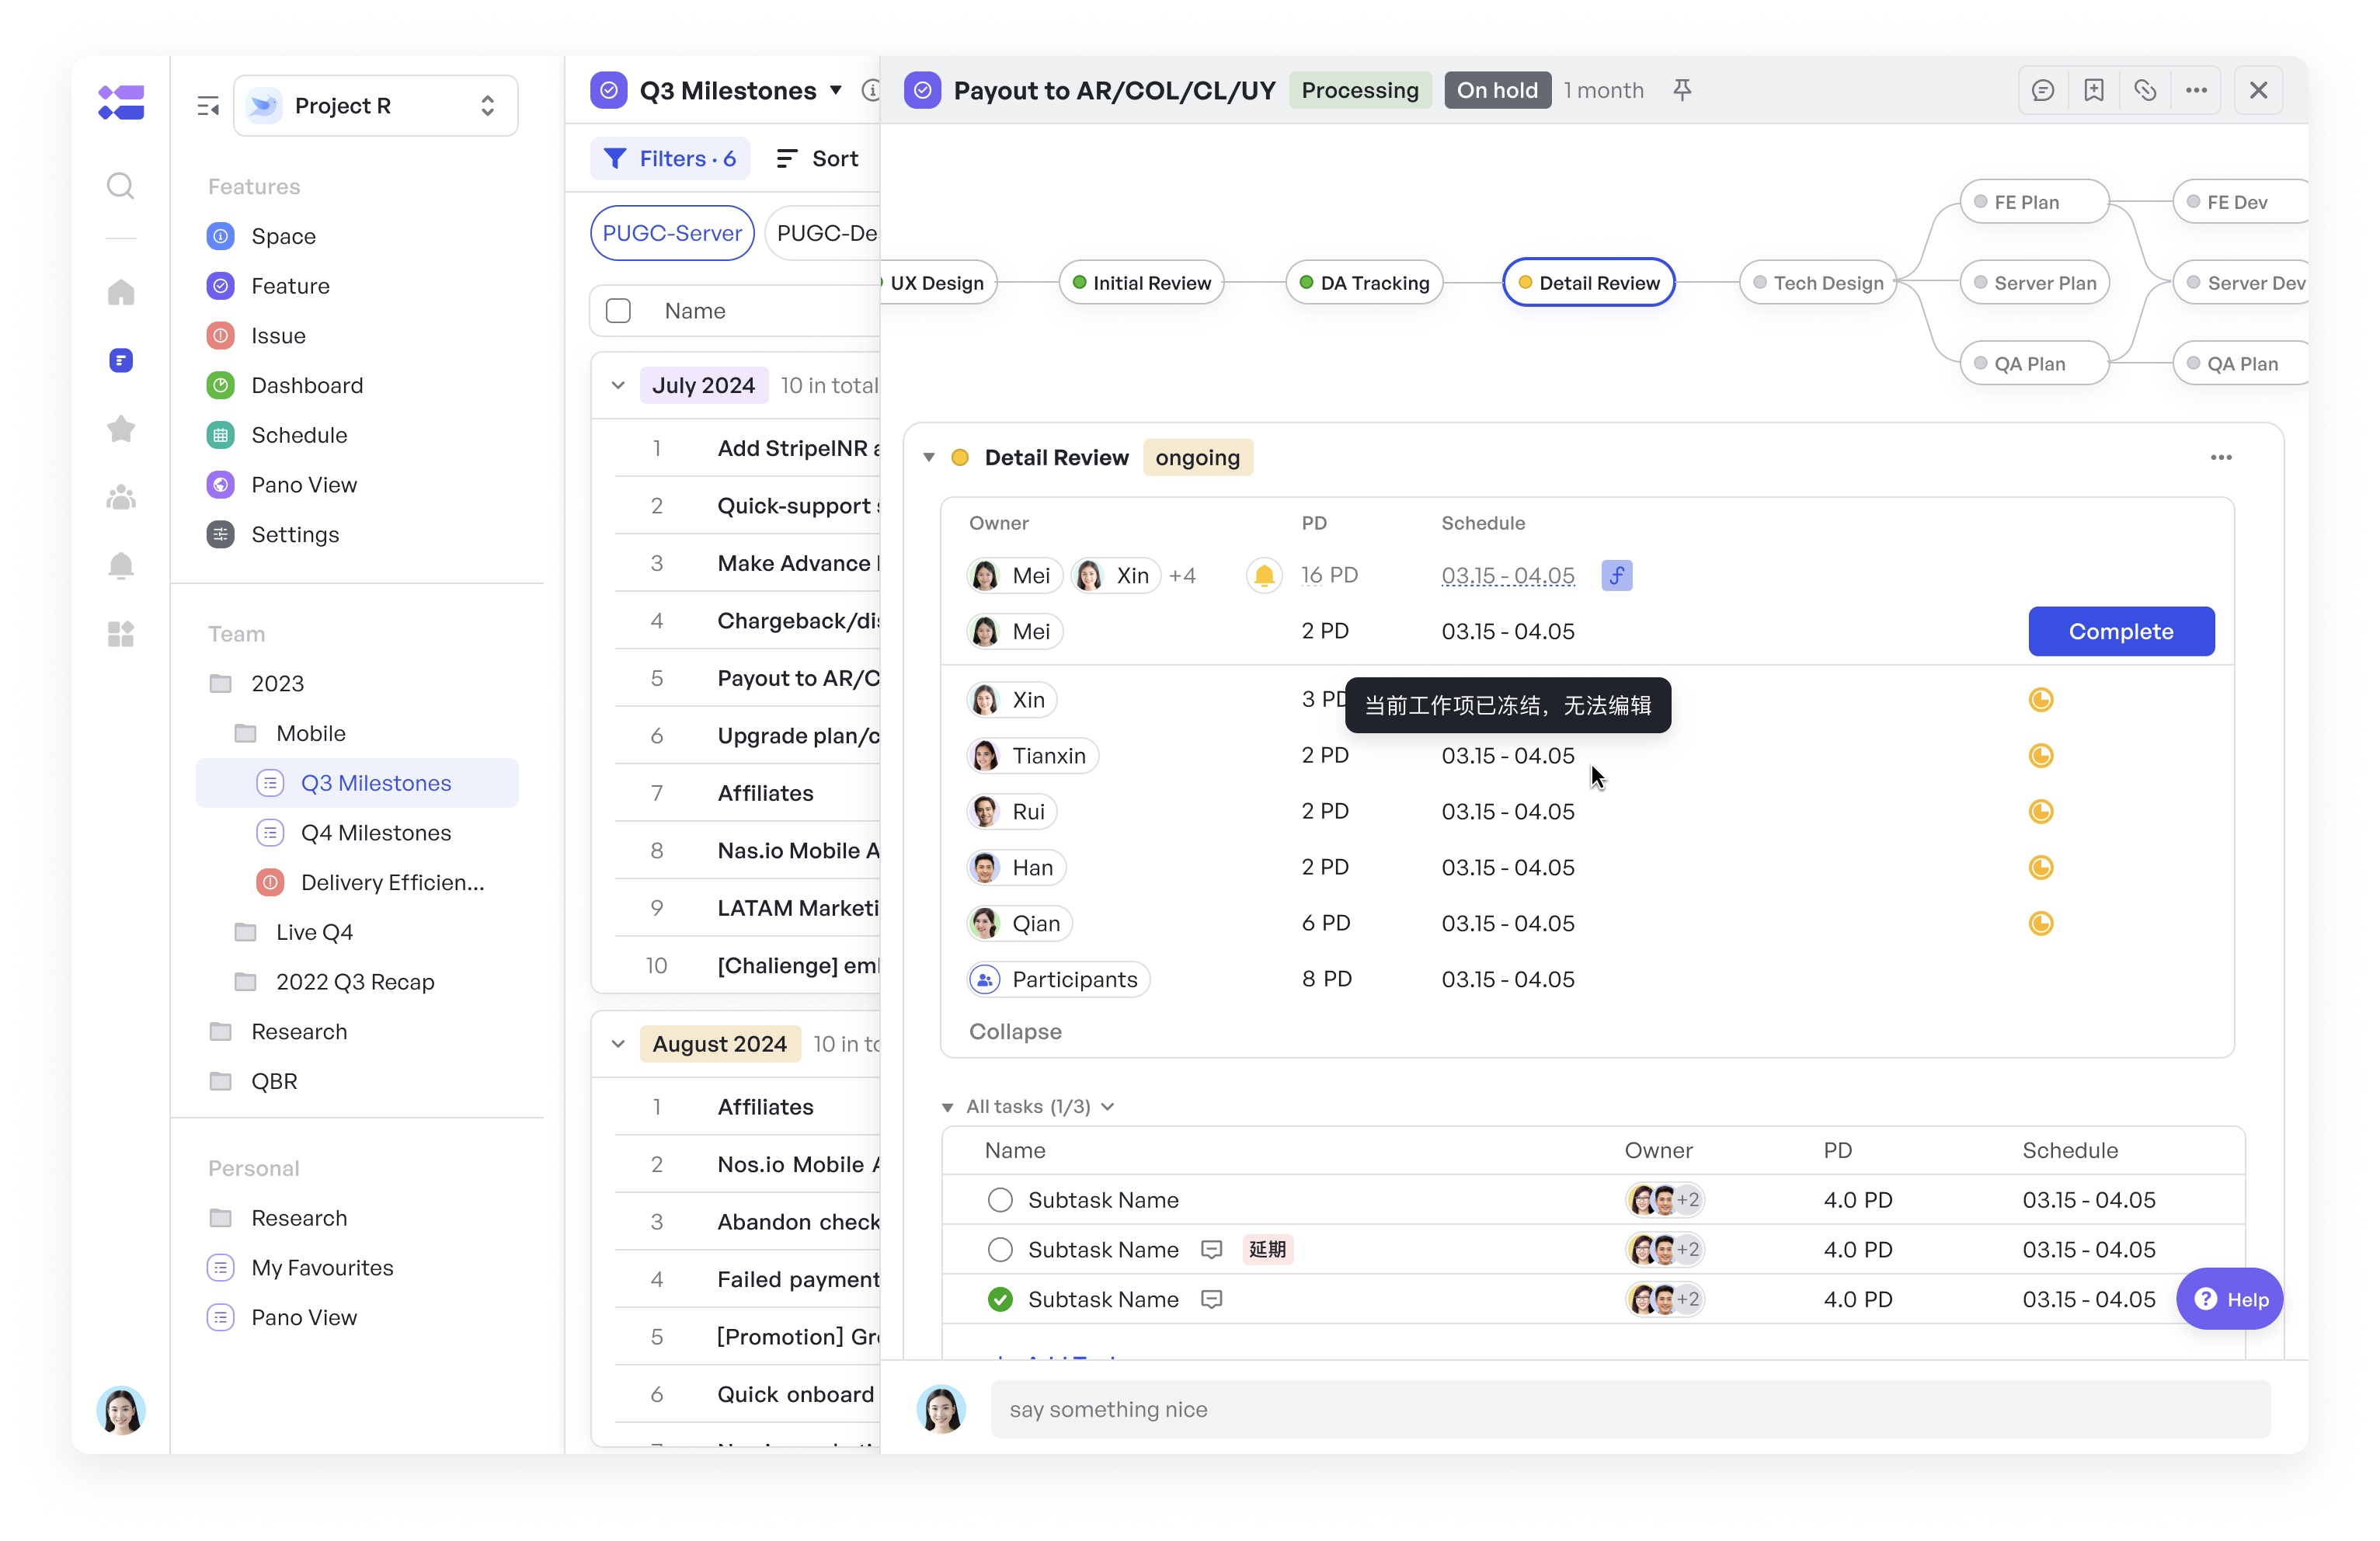Open comment icon on the completed subtask

click(x=1211, y=1300)
